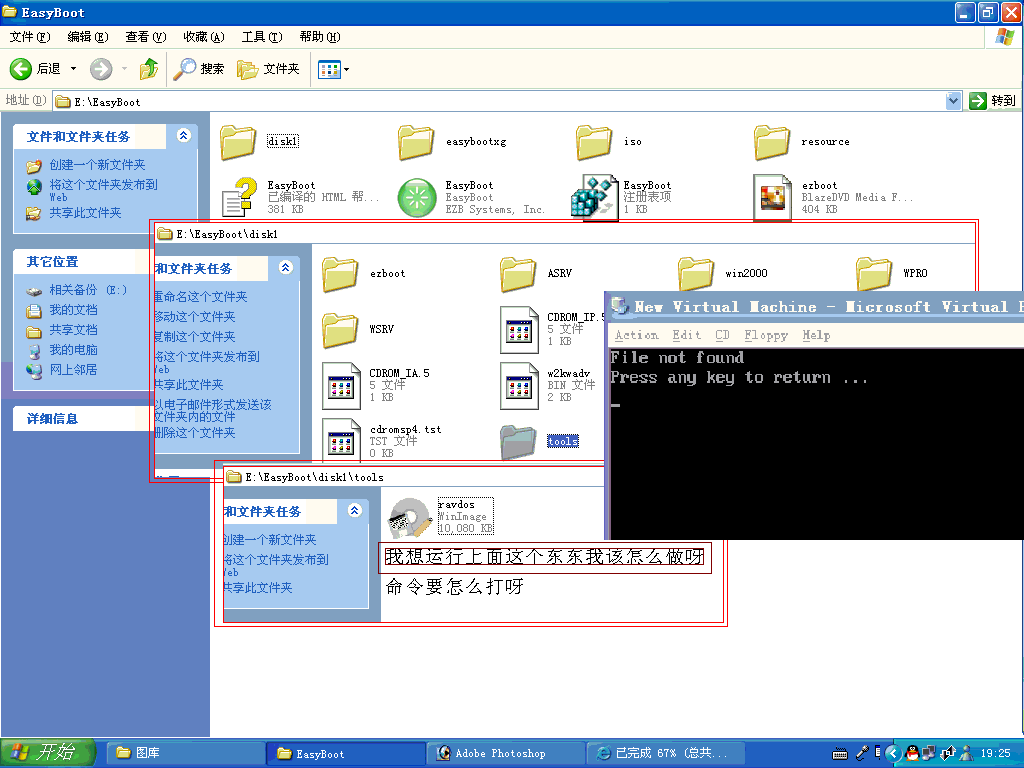This screenshot has height=768, width=1024.
Task: Select the green EasyBoot application icon
Action: (417, 197)
